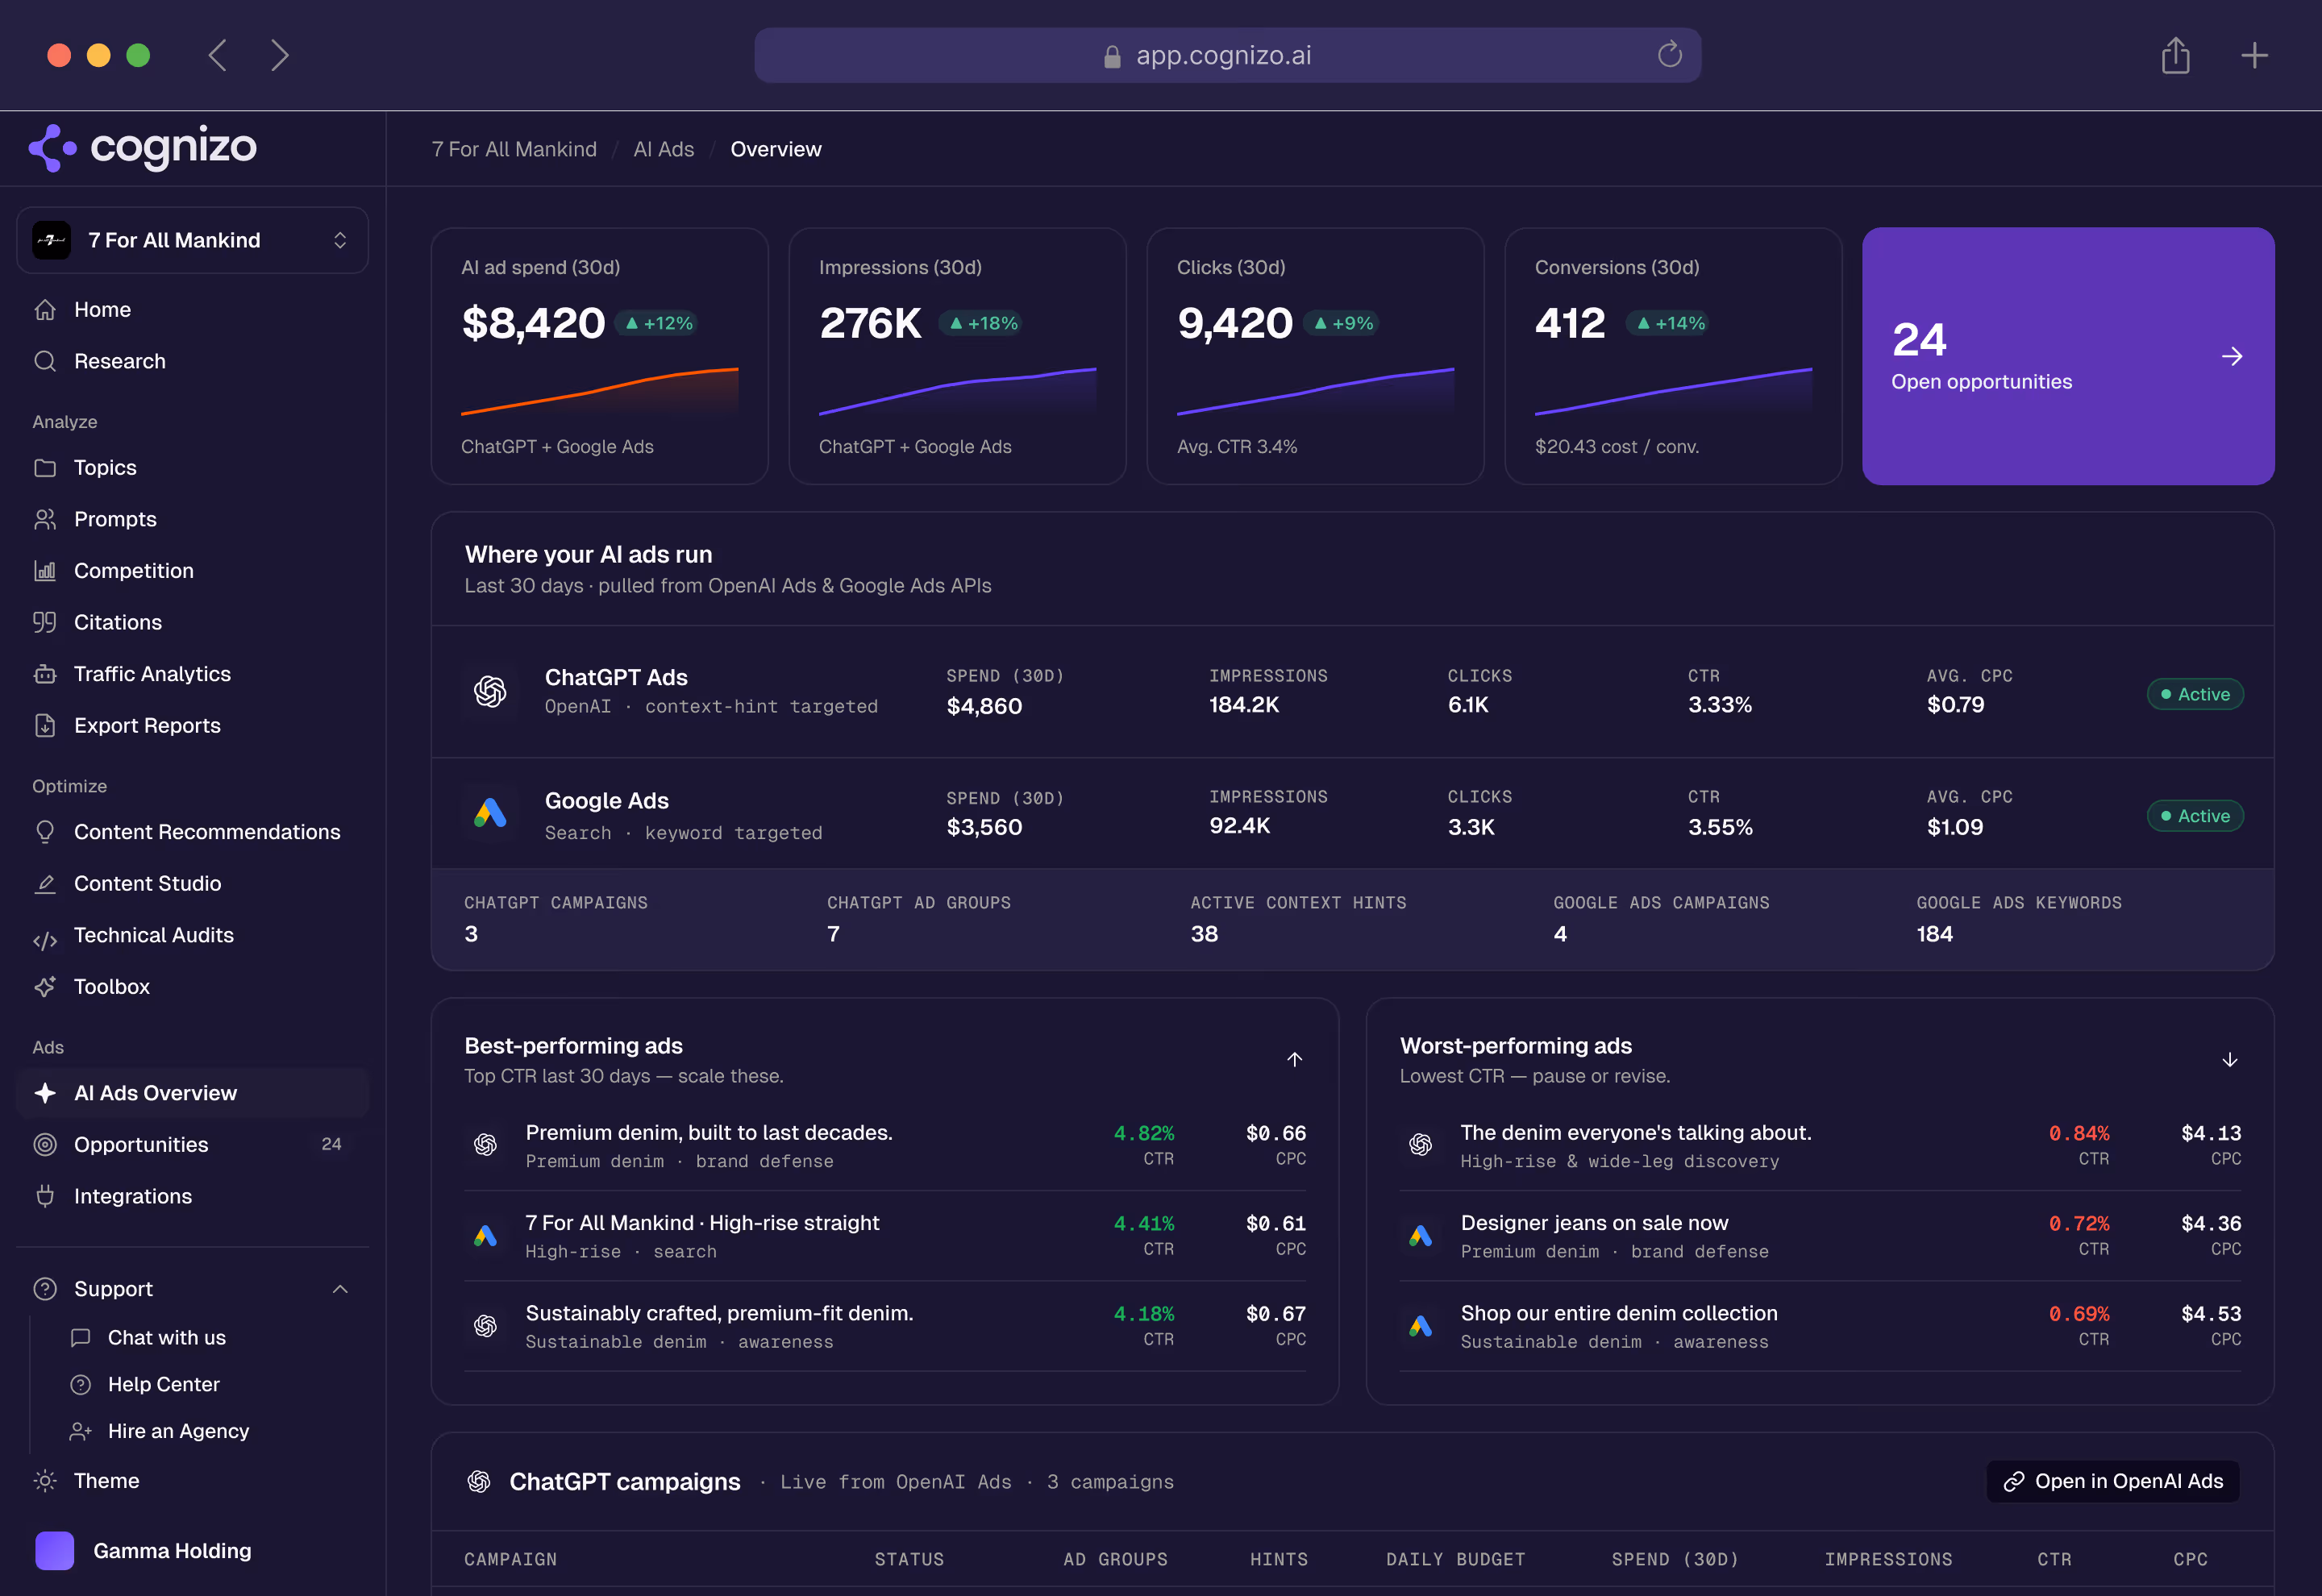Open Research from the sidebar
This screenshot has width=2322, height=1596.
[192, 361]
